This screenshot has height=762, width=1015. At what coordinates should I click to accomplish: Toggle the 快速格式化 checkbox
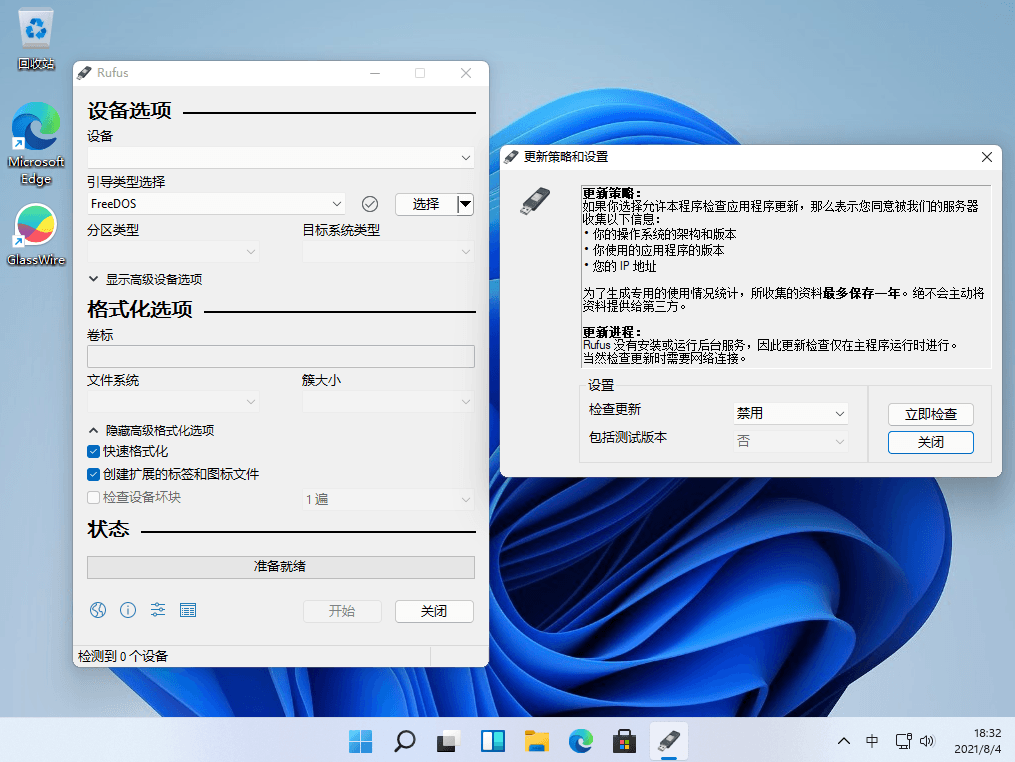93,451
